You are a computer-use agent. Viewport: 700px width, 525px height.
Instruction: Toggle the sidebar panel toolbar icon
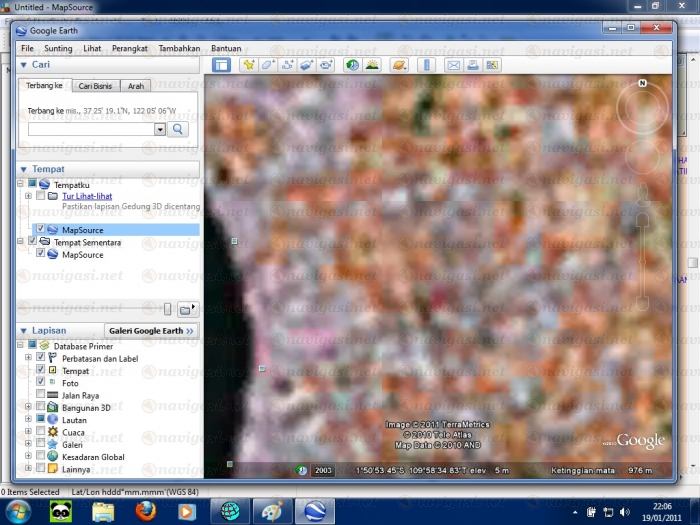coord(221,65)
